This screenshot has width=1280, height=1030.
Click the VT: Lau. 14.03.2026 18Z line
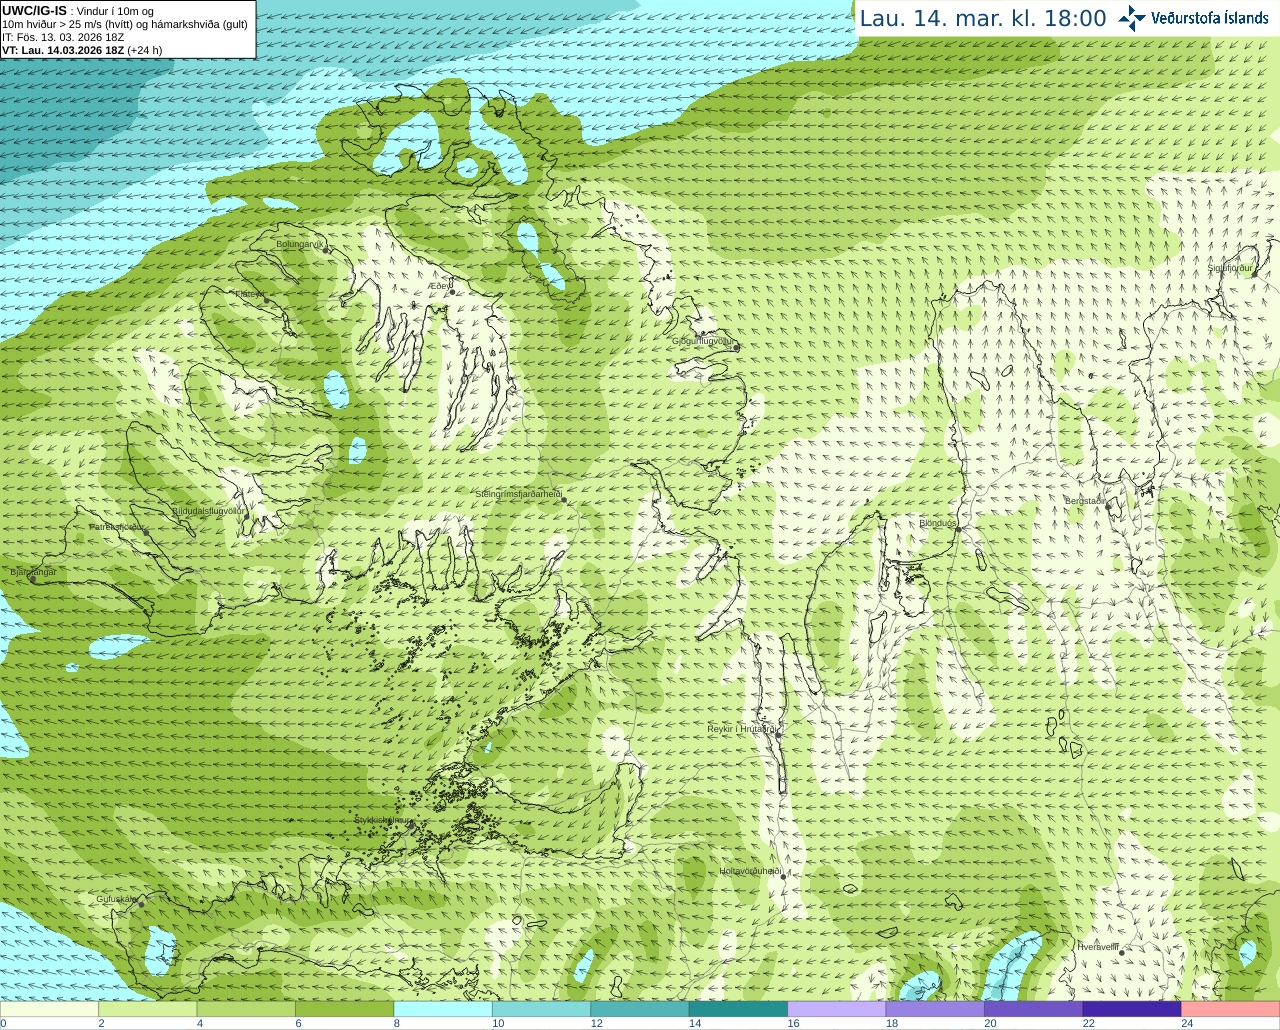click(82, 50)
